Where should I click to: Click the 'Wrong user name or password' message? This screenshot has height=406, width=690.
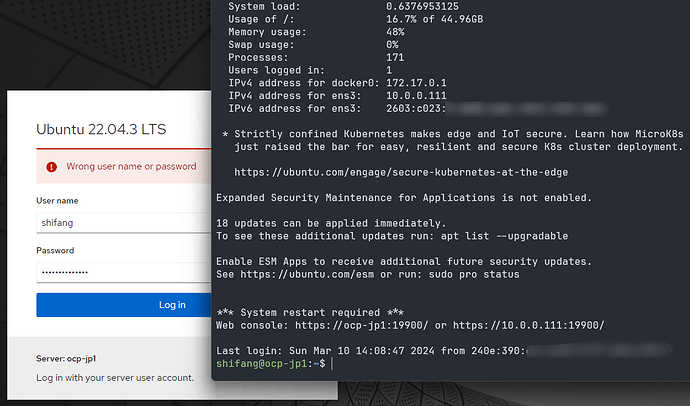131,166
